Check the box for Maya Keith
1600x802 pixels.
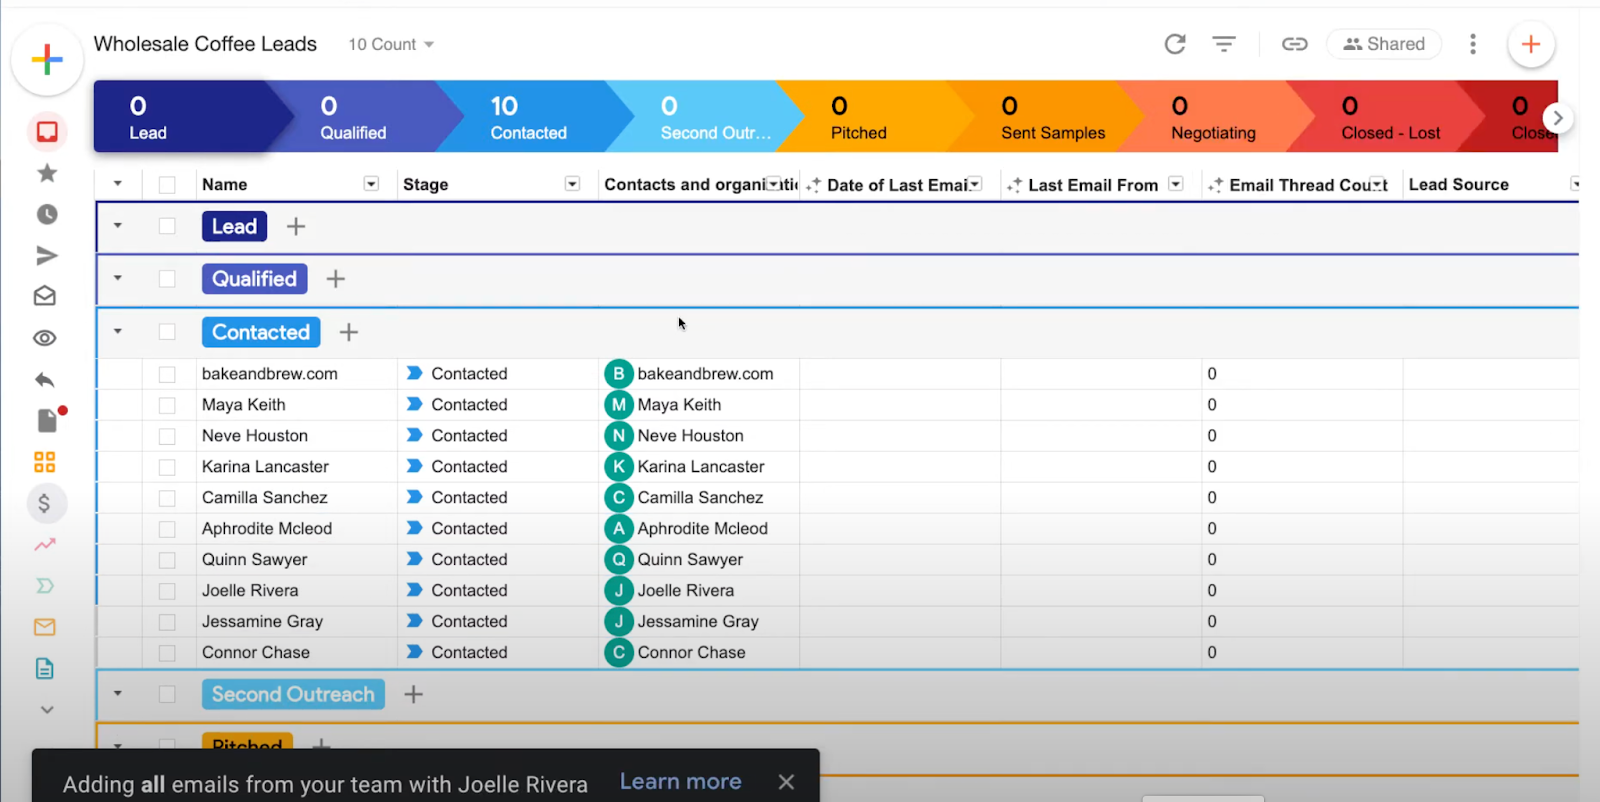point(167,405)
